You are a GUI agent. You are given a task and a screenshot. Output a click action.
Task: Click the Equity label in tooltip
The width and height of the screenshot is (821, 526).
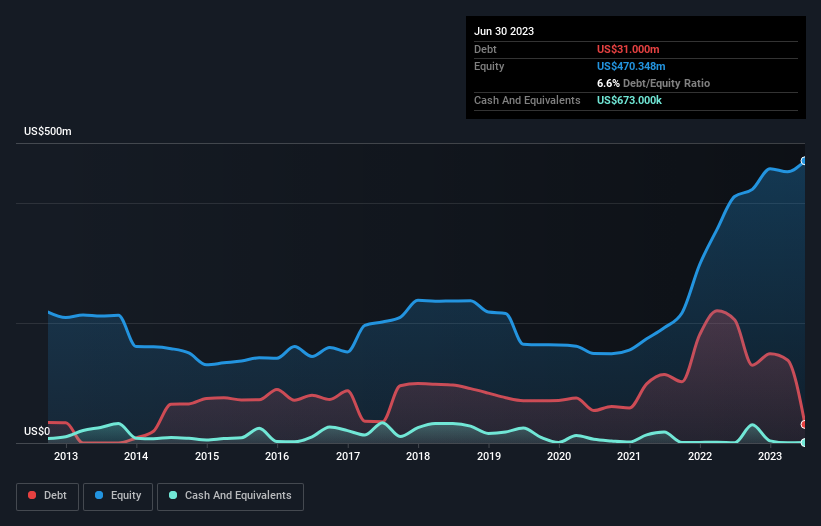(489, 66)
